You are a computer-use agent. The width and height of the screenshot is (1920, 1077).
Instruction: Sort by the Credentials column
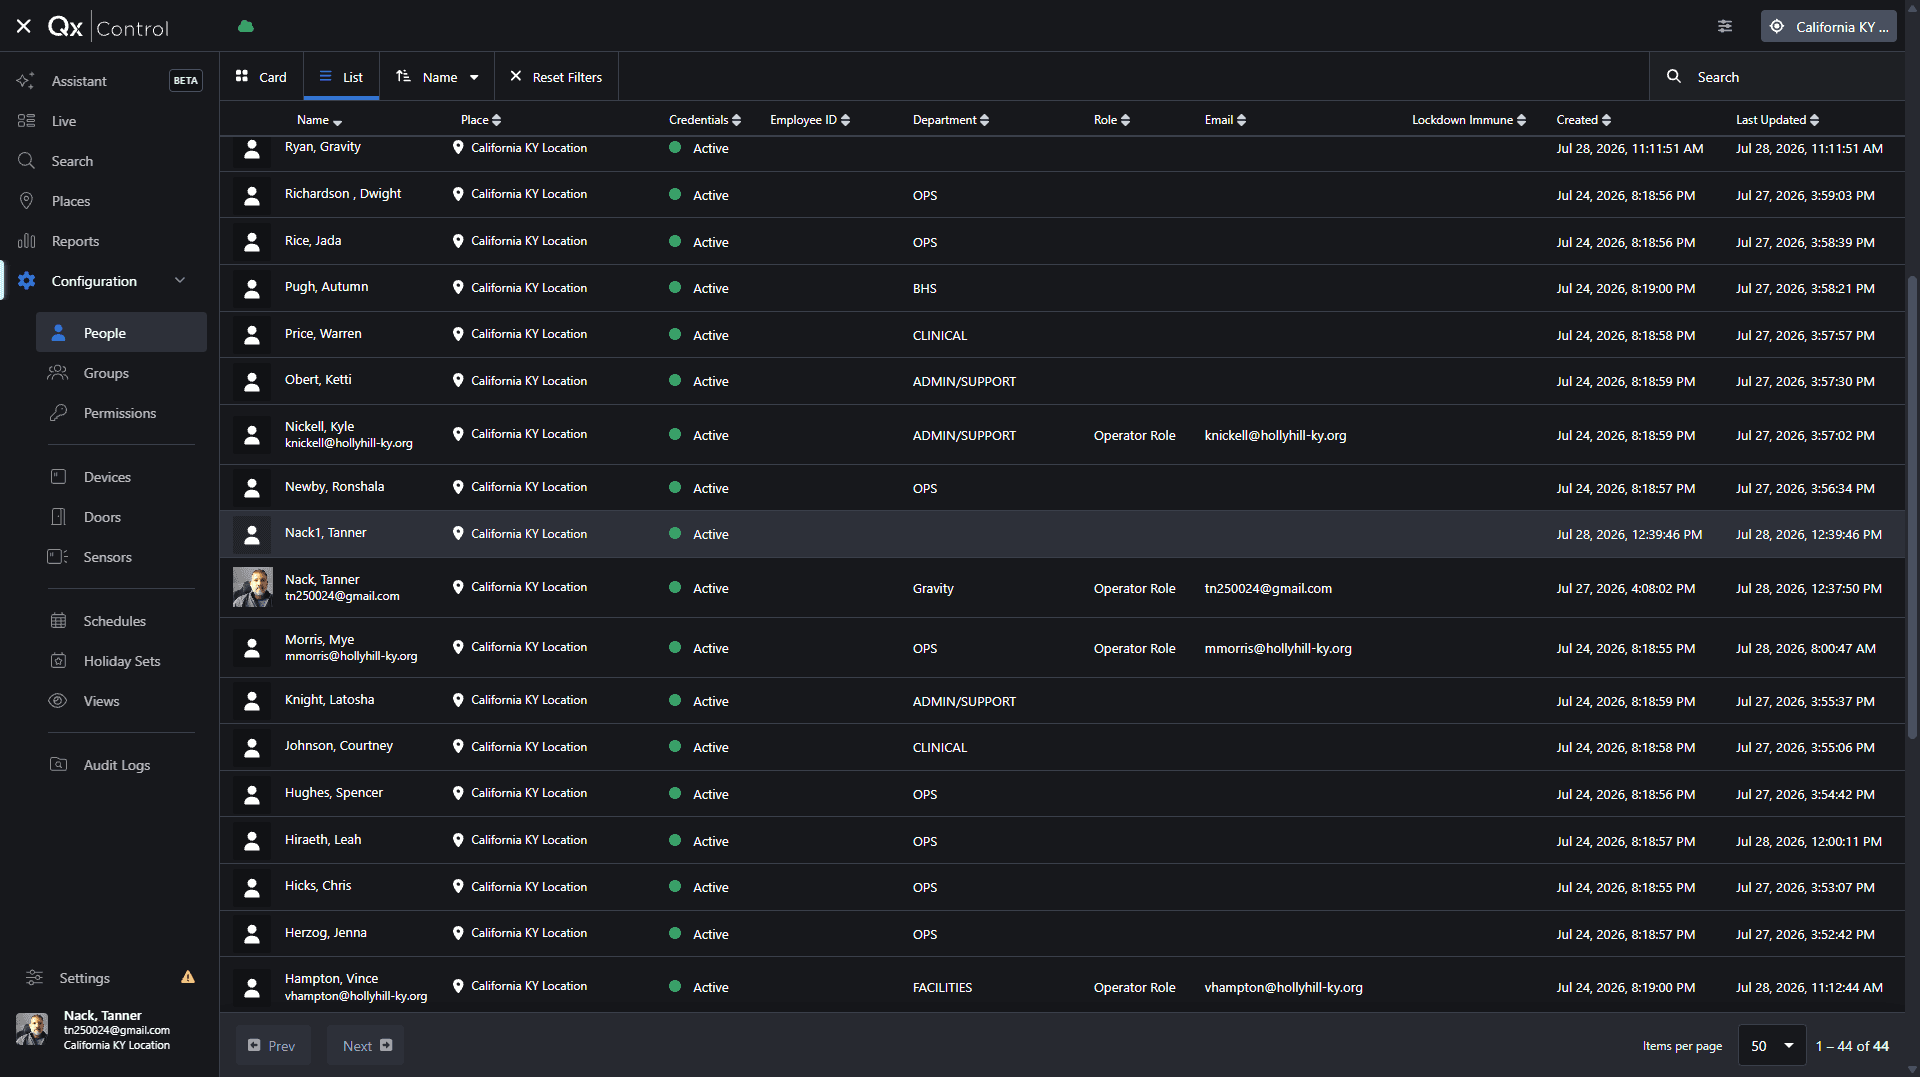705,120
